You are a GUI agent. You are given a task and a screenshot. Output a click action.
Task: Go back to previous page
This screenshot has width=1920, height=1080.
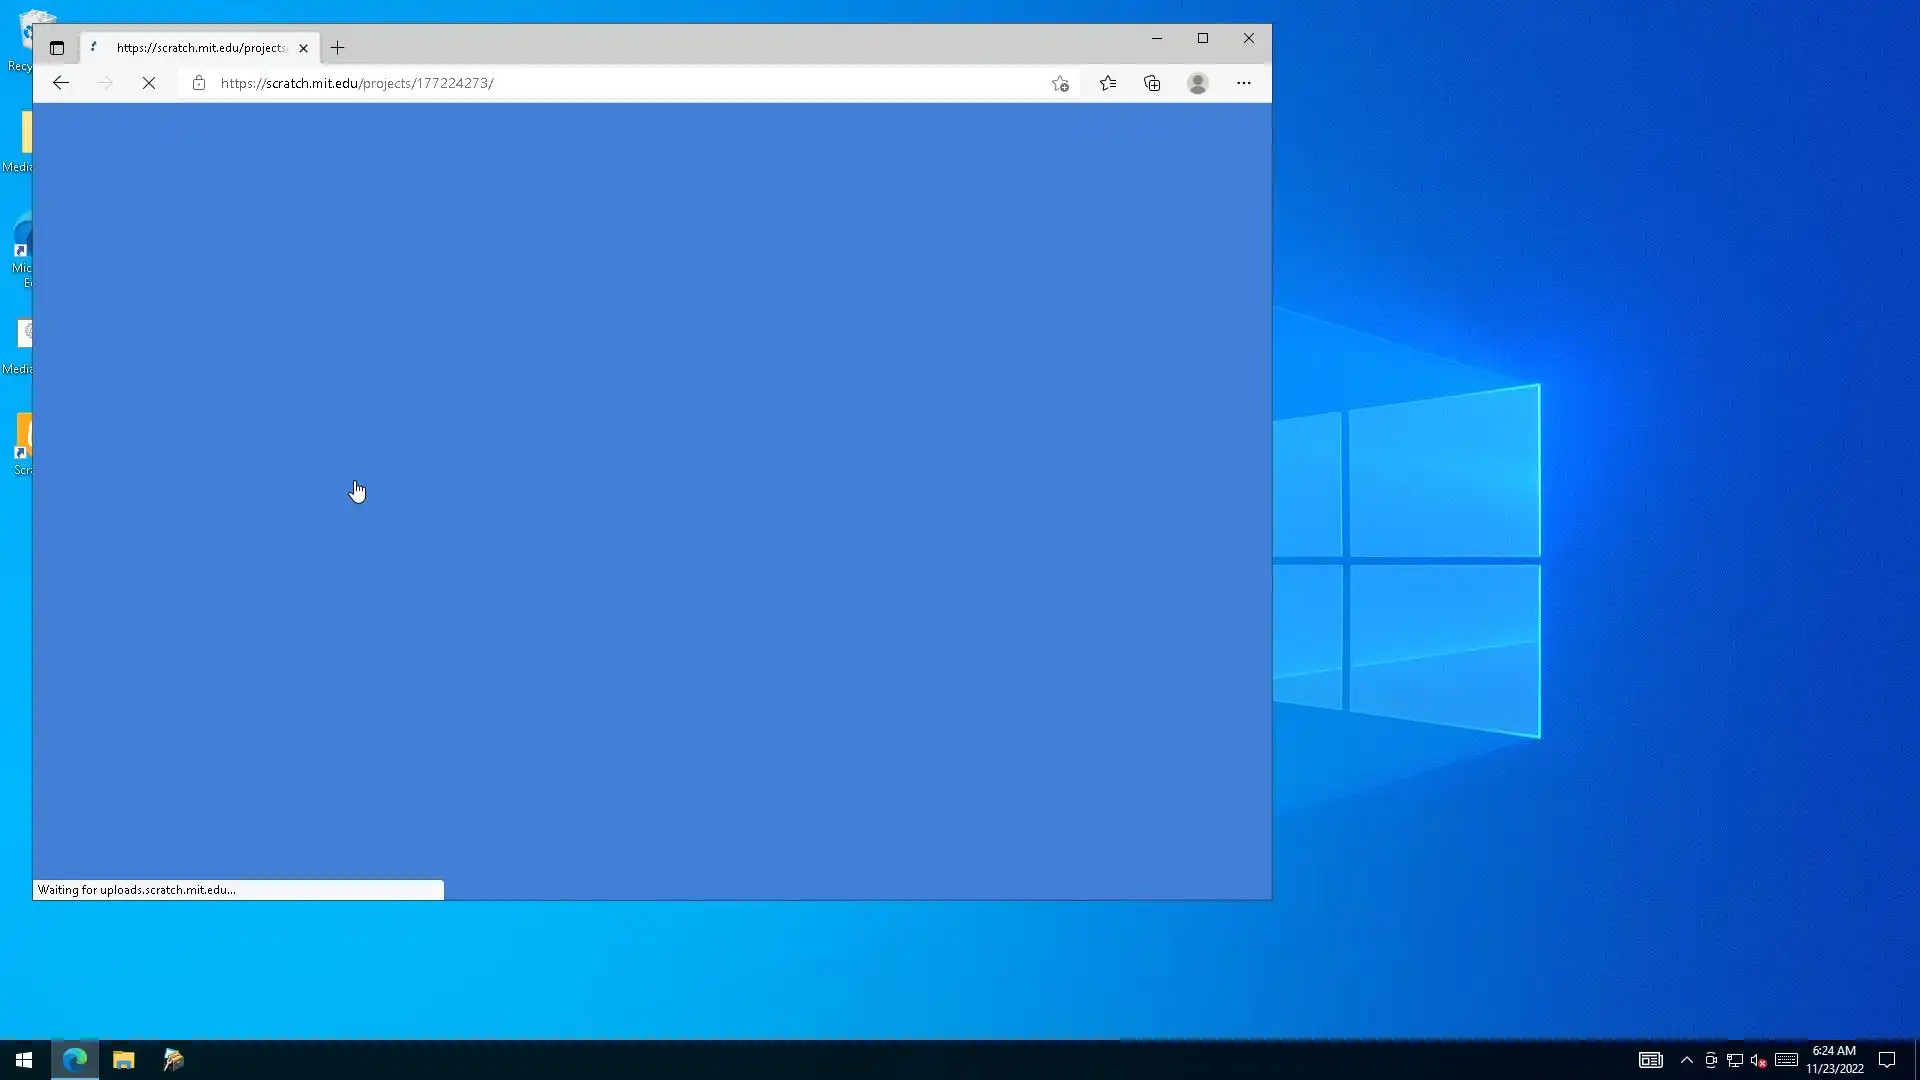(61, 83)
